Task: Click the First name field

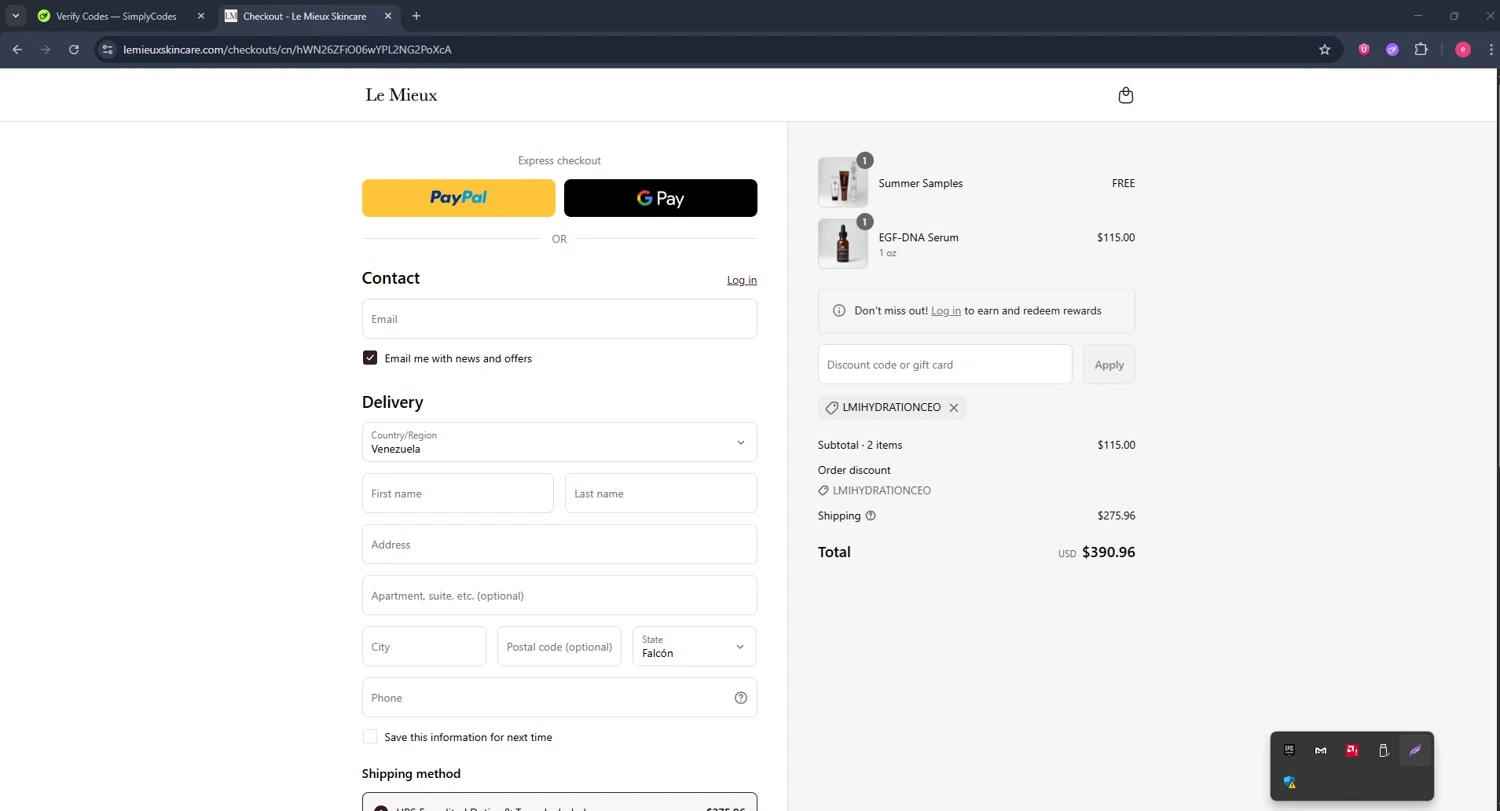Action: (x=458, y=493)
